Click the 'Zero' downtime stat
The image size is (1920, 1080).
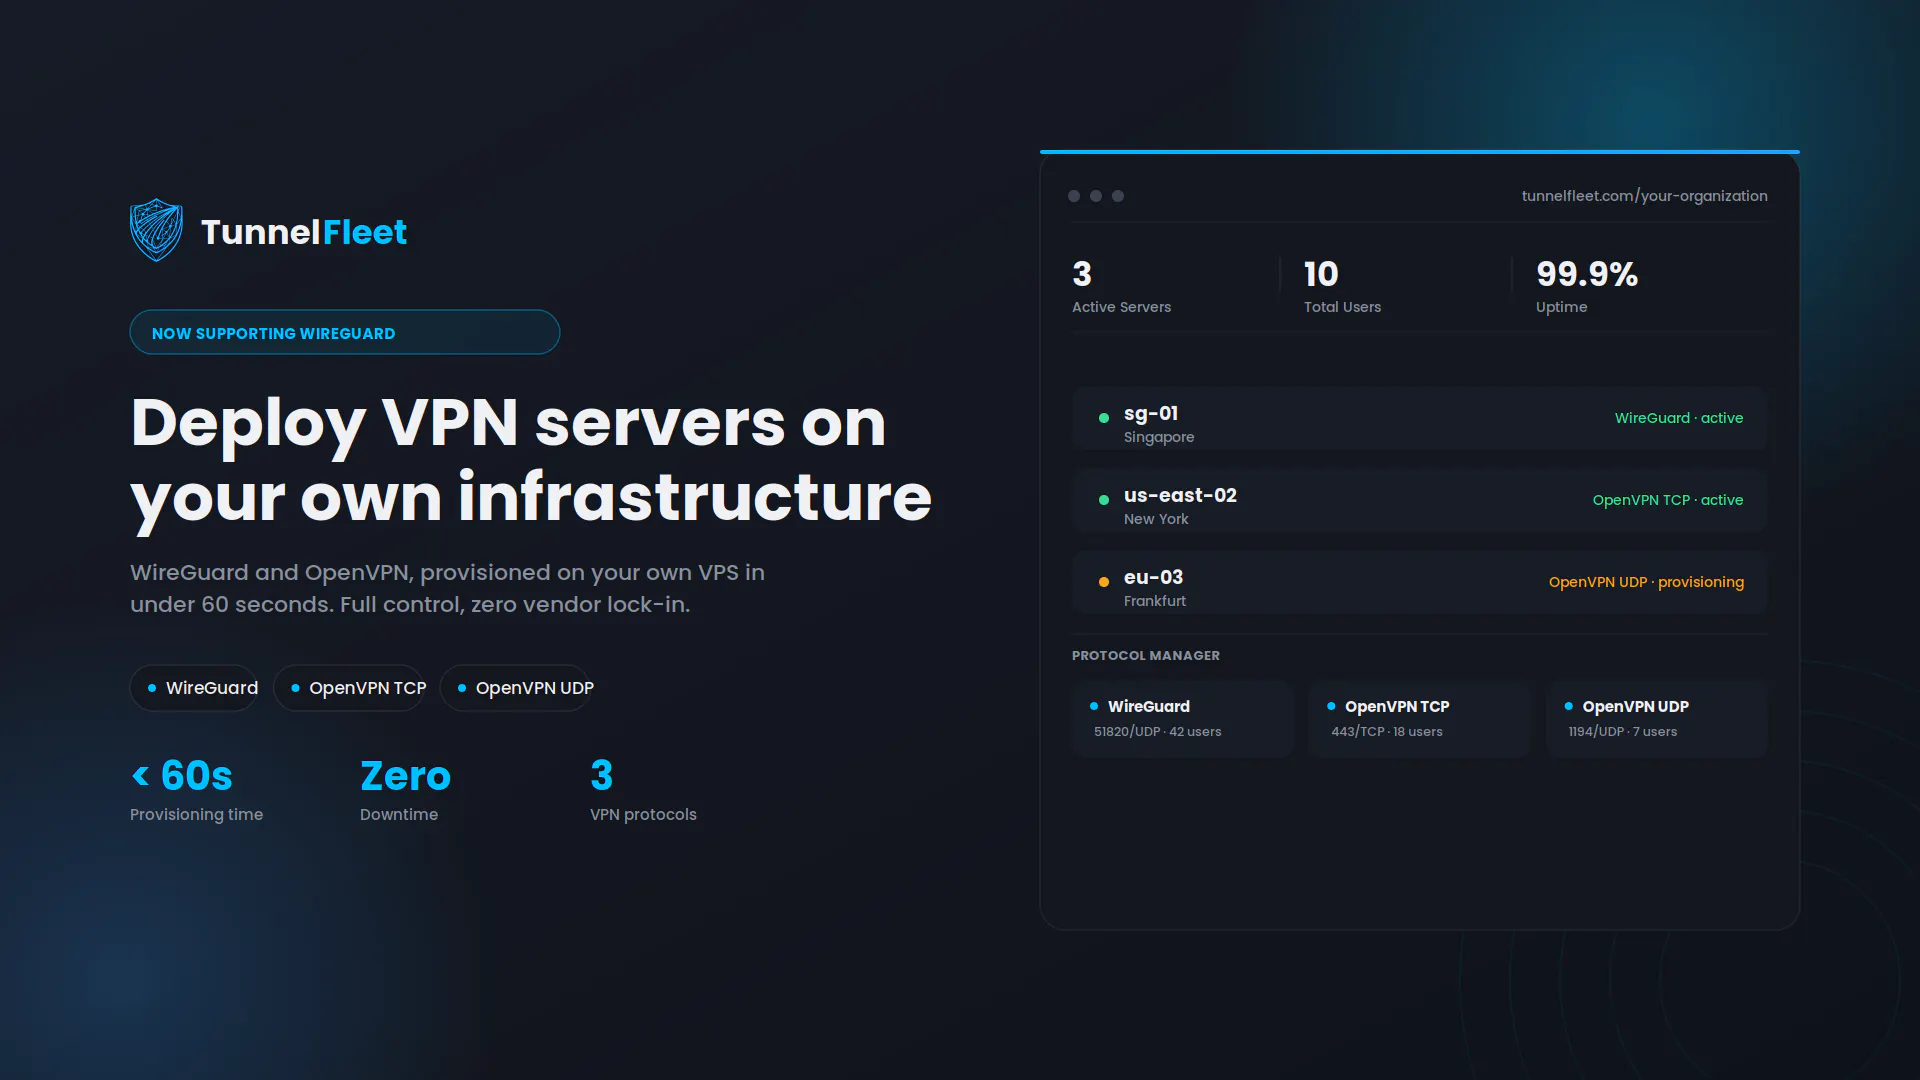pyautogui.click(x=406, y=776)
